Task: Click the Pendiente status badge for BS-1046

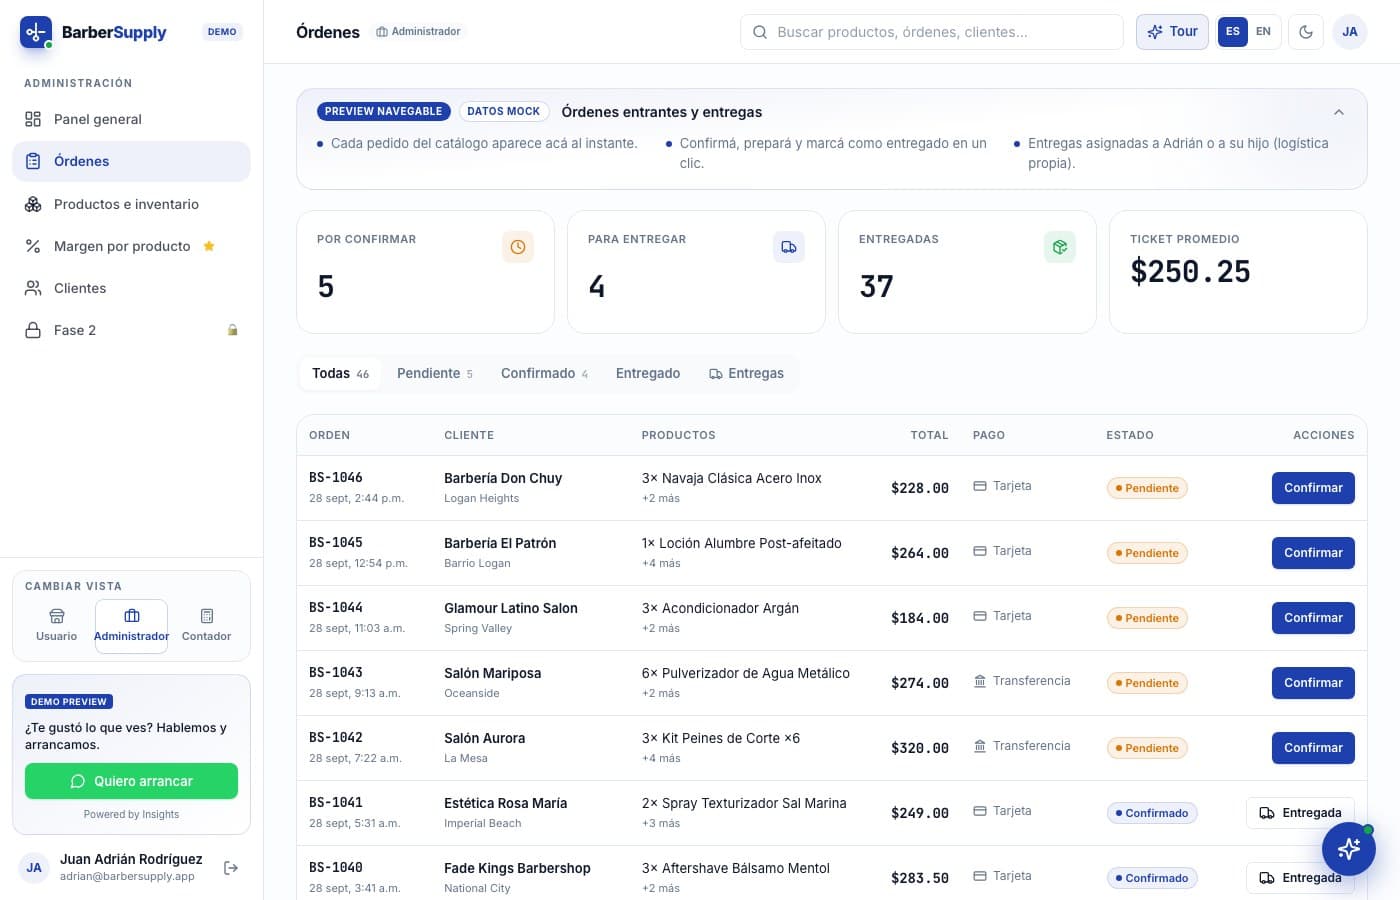Action: (x=1147, y=488)
